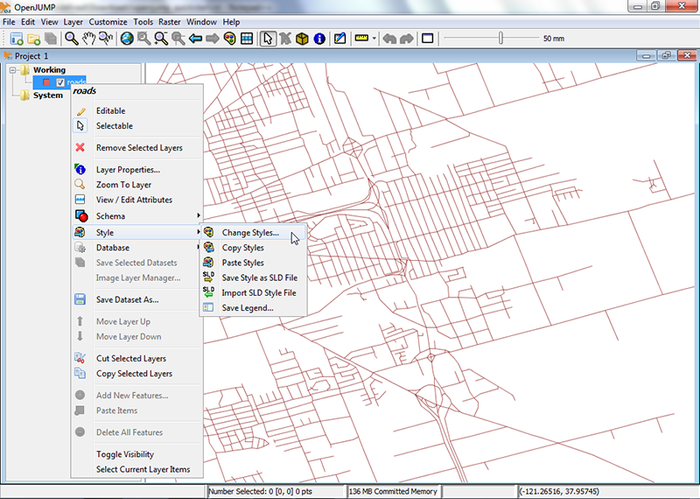The width and height of the screenshot is (700, 499).
Task: Open the Layer menu
Action: coord(73,22)
